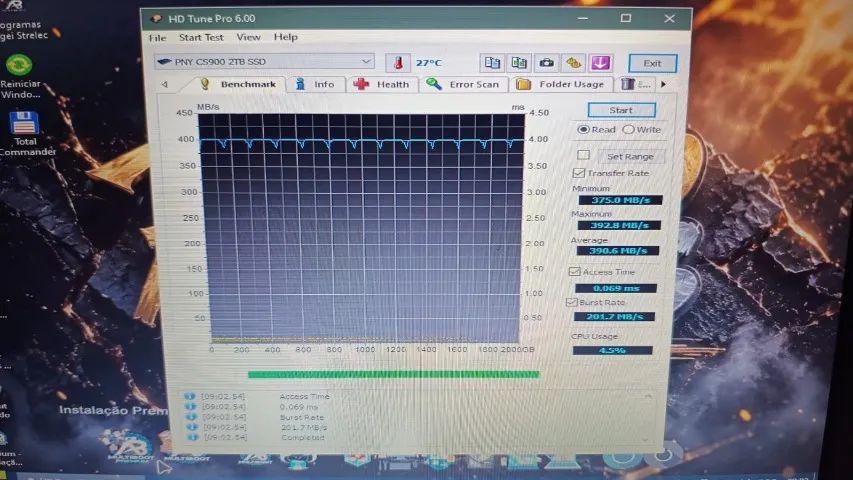Open the View menu
Screen dimensions: 853x480
[248, 38]
